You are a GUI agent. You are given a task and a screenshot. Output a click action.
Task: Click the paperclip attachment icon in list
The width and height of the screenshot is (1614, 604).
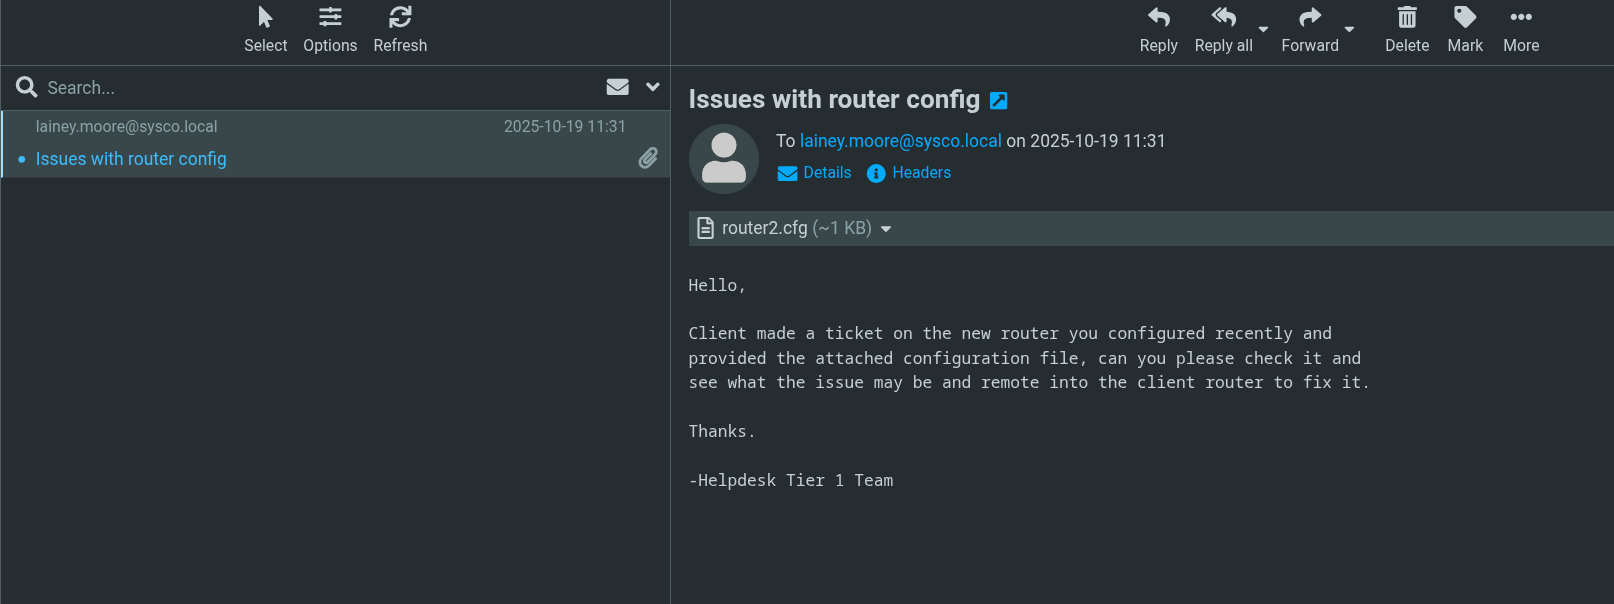[648, 158]
